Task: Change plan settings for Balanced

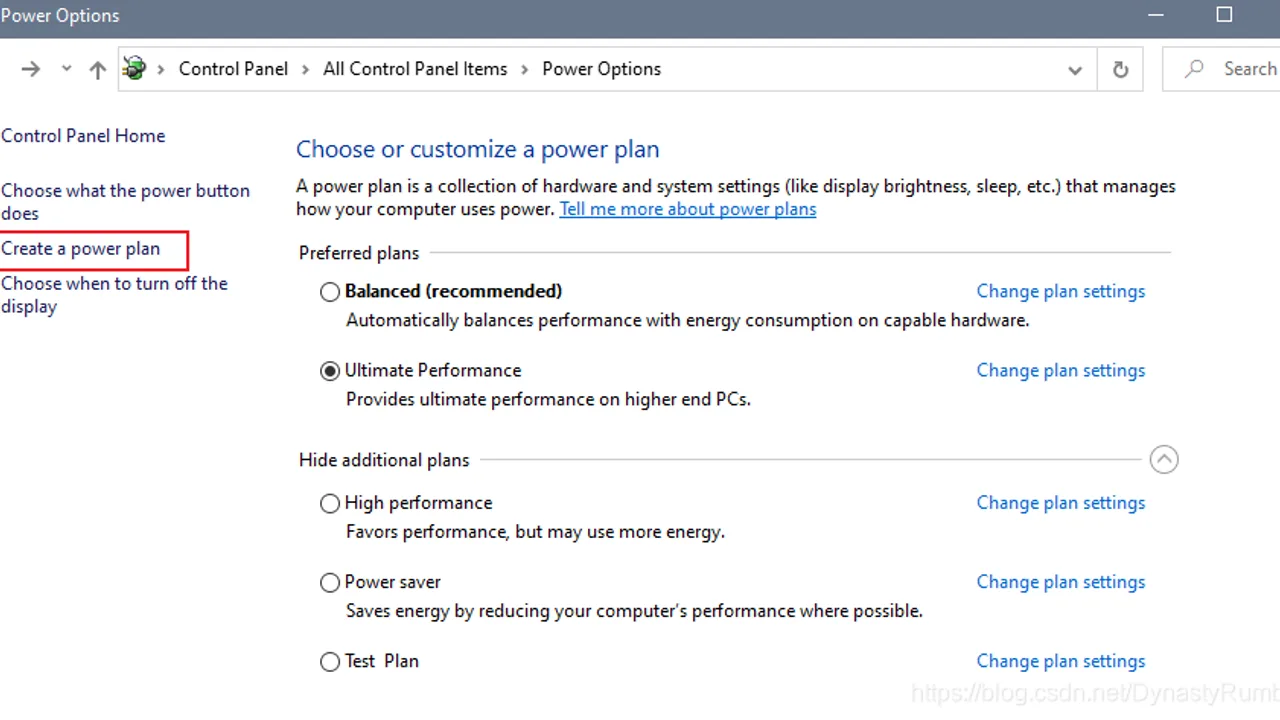Action: 1061,291
